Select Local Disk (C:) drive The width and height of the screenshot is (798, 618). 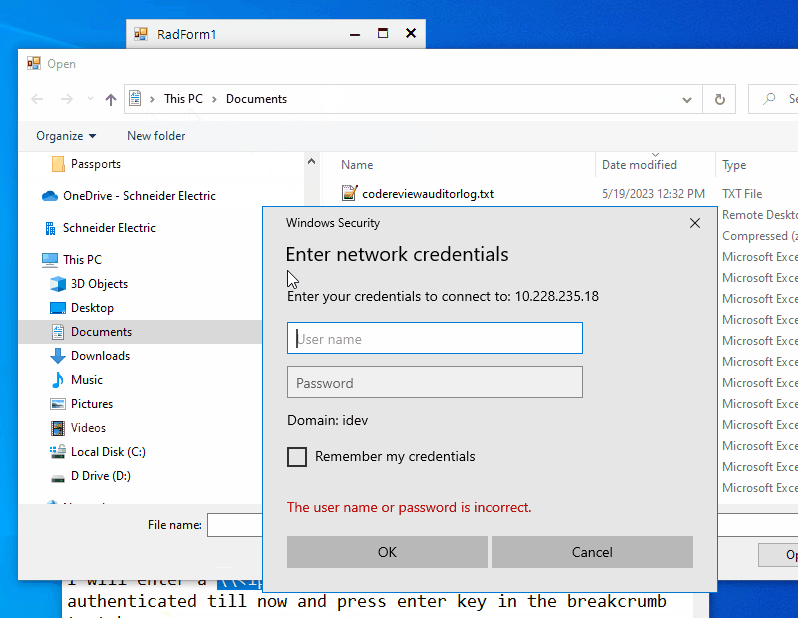pyautogui.click(x=107, y=452)
